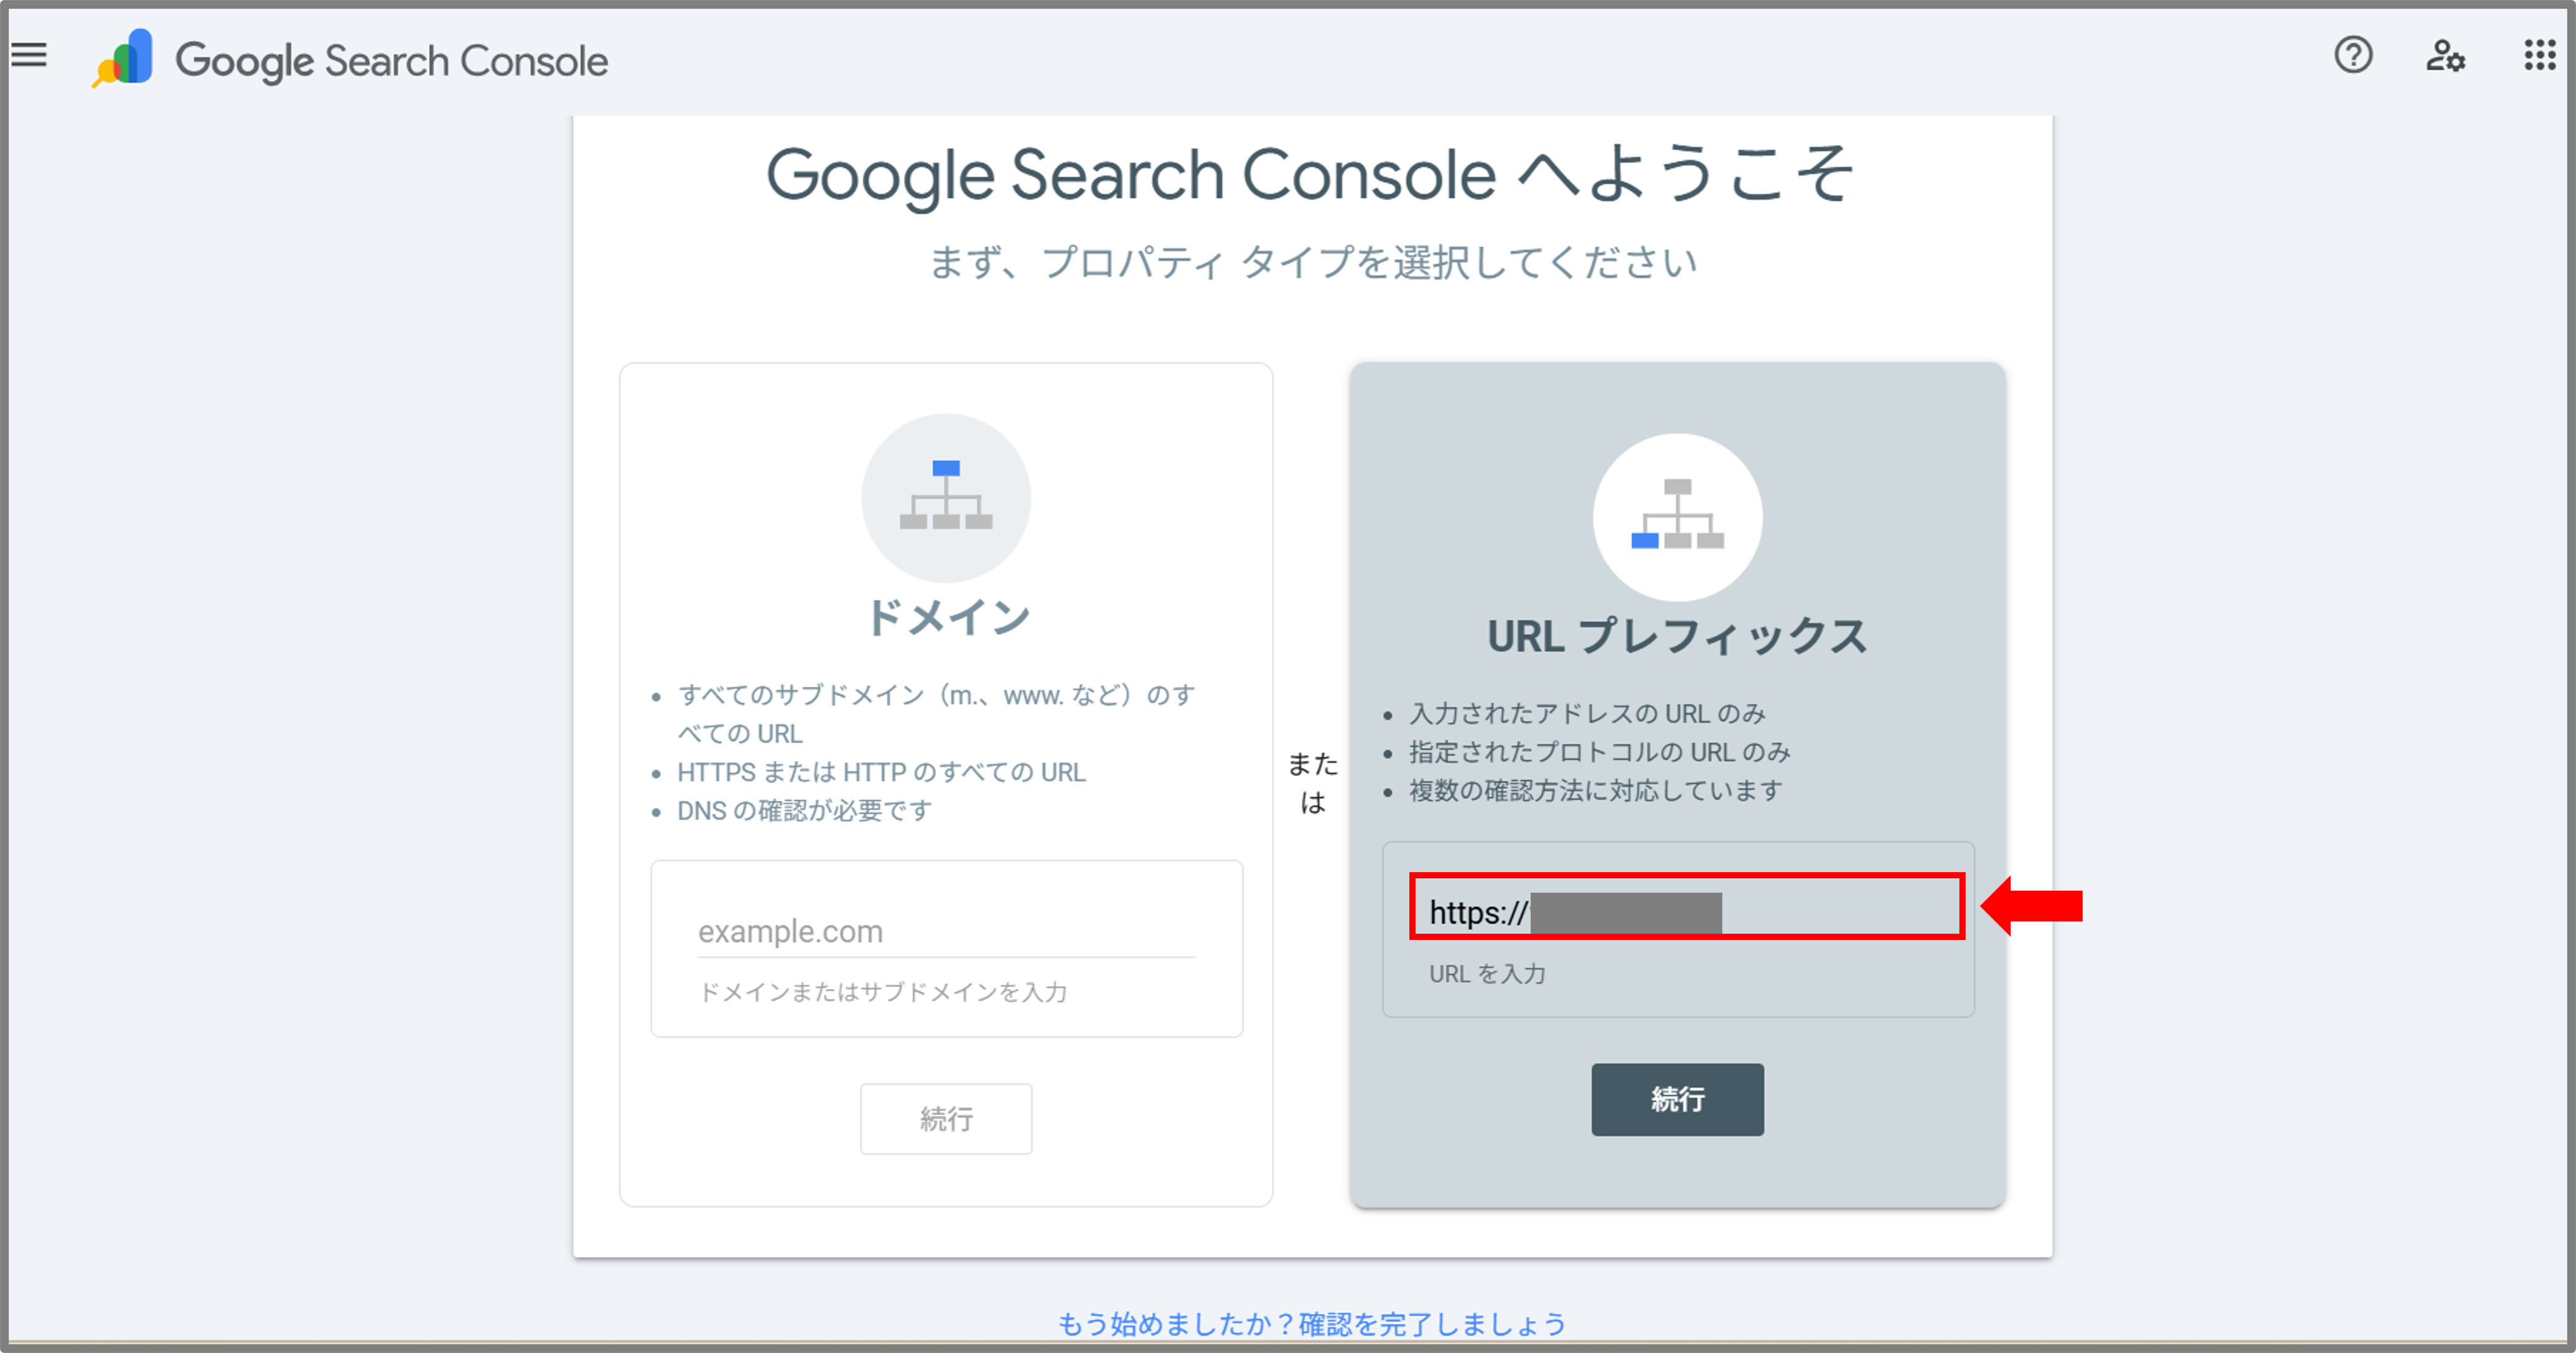This screenshot has width=2576, height=1353.
Task: Open the hamburger main menu
Action: click(x=30, y=55)
